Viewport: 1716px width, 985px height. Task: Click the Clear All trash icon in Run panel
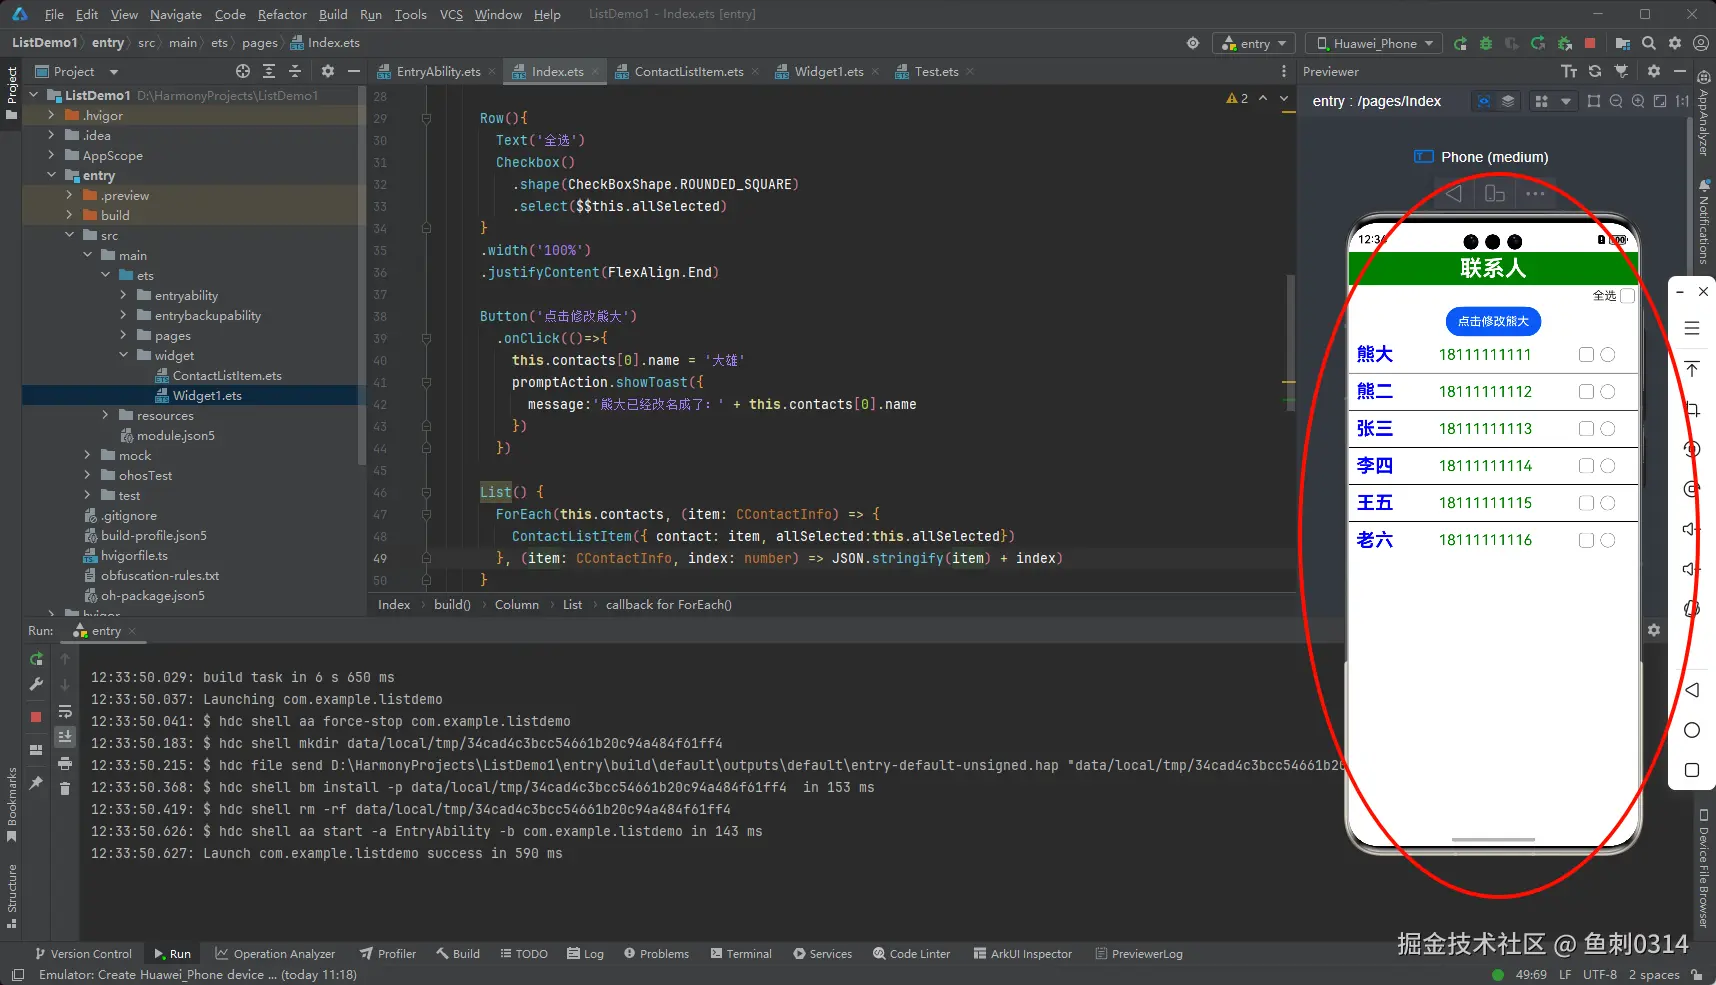65,789
